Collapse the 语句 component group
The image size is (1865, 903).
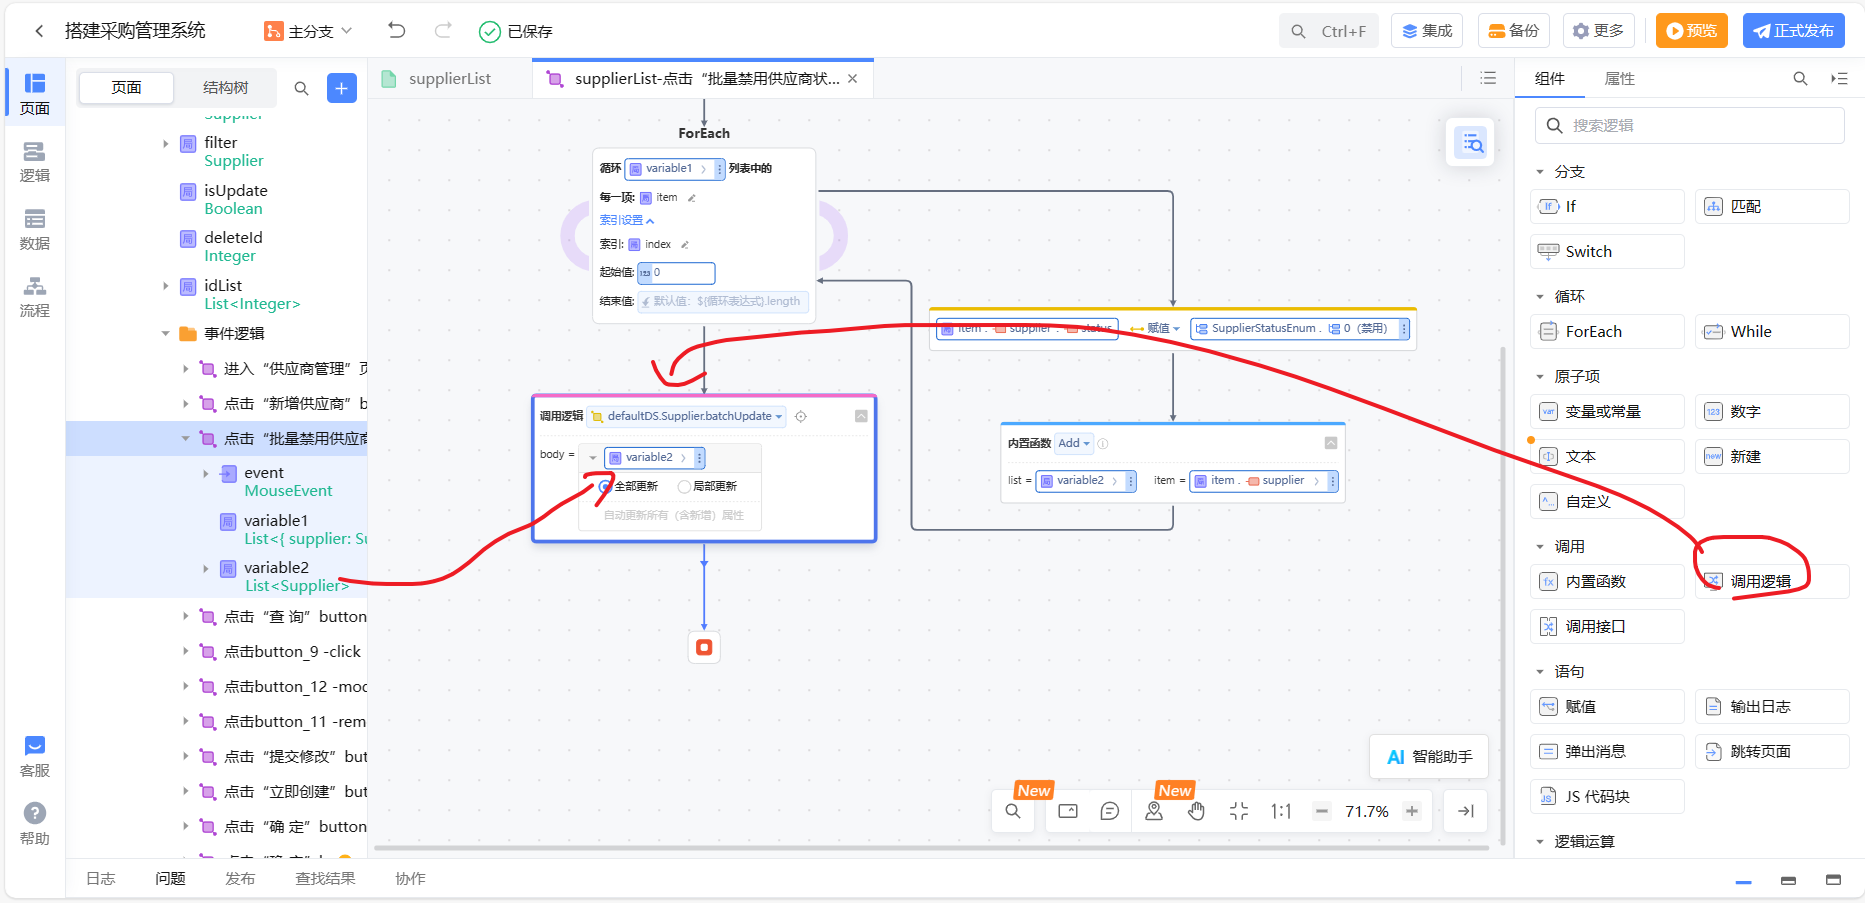click(x=1540, y=672)
